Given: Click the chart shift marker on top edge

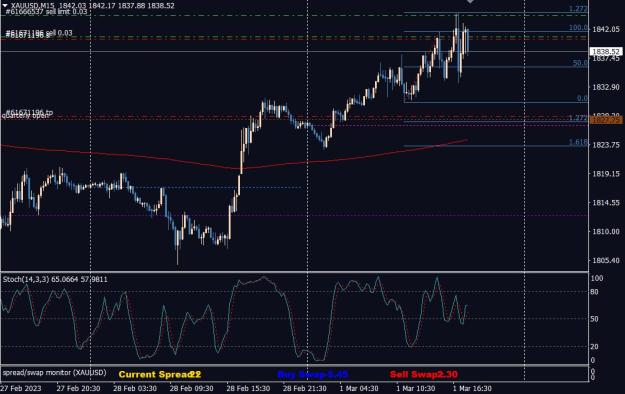Looking at the screenshot, I should (470, 2).
